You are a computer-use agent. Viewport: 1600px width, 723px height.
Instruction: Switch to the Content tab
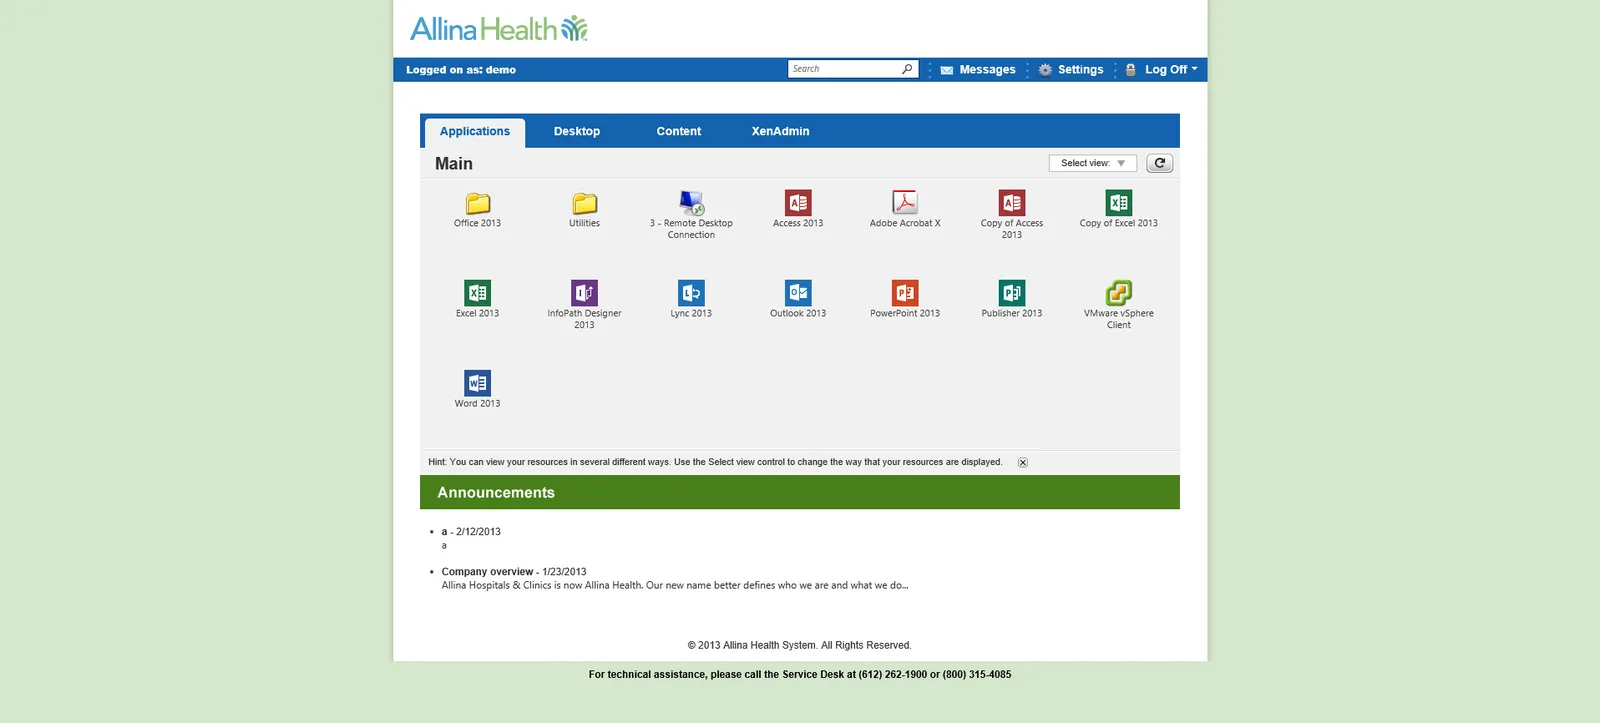point(679,132)
